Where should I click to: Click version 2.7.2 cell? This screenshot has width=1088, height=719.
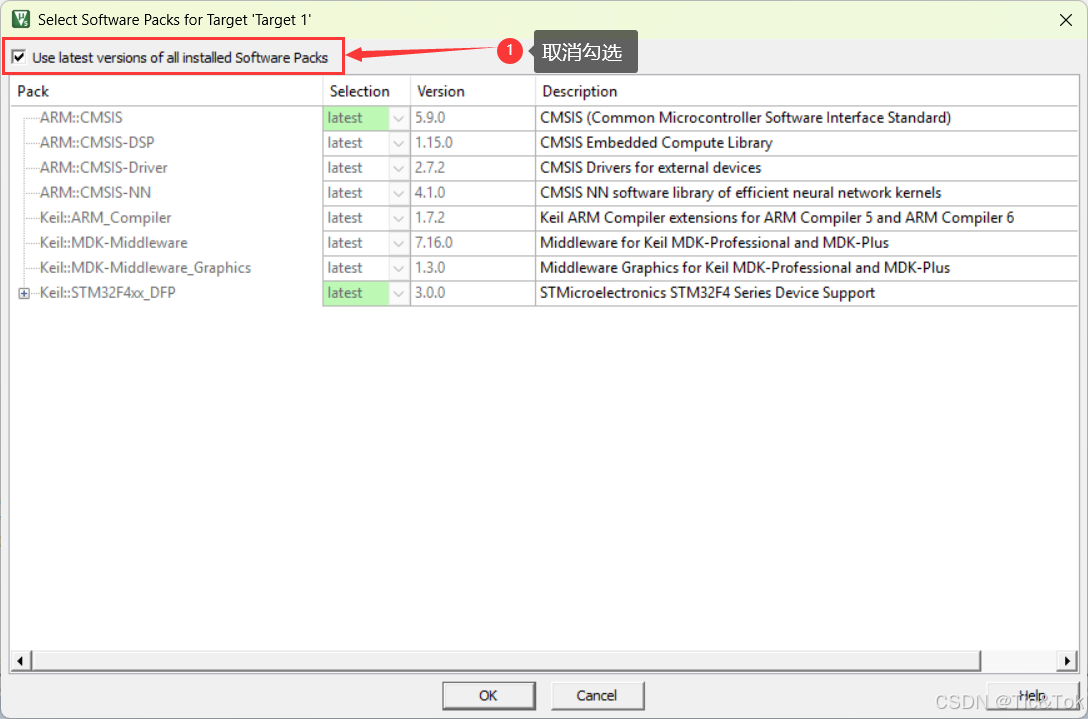point(473,169)
